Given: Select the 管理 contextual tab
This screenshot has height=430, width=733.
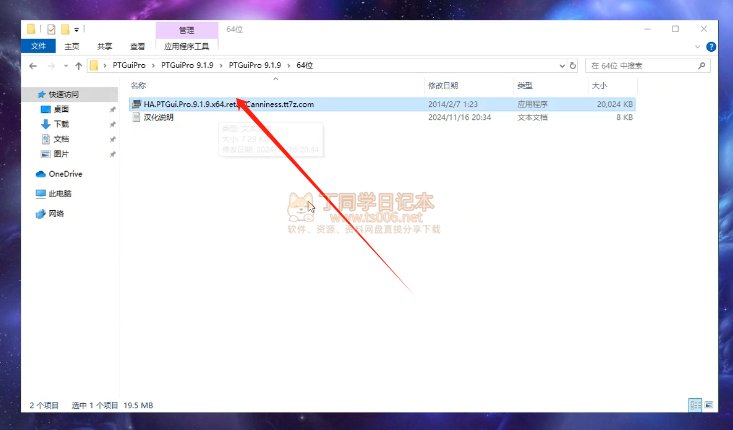Looking at the screenshot, I should pyautogui.click(x=187, y=30).
